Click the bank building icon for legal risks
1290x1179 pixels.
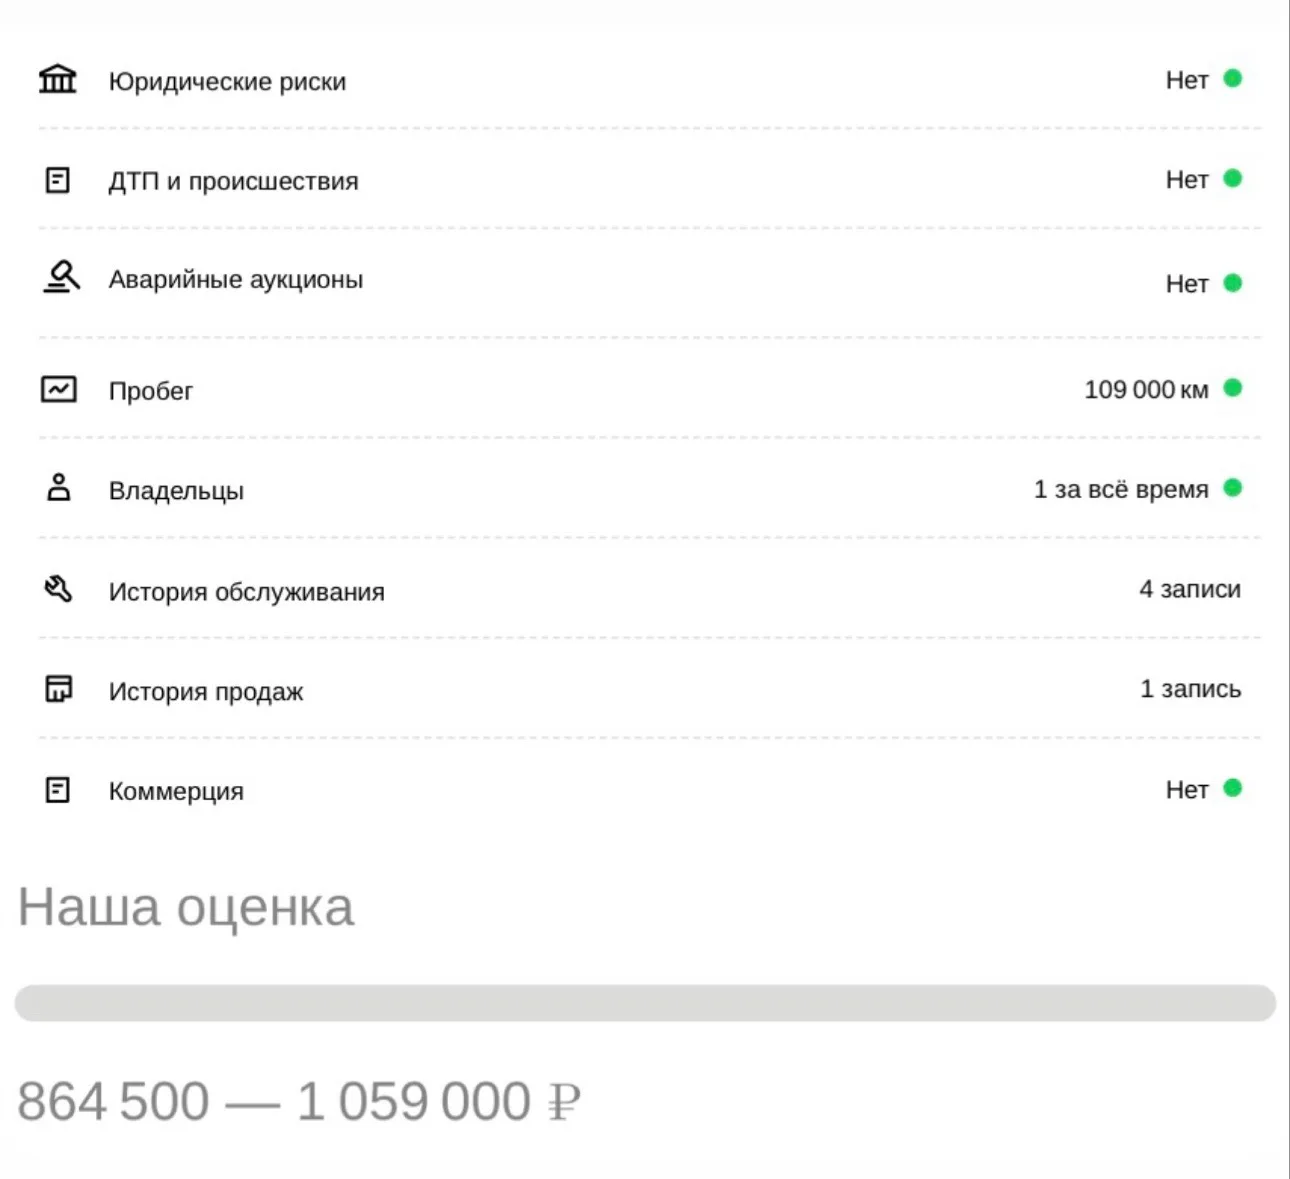point(57,79)
